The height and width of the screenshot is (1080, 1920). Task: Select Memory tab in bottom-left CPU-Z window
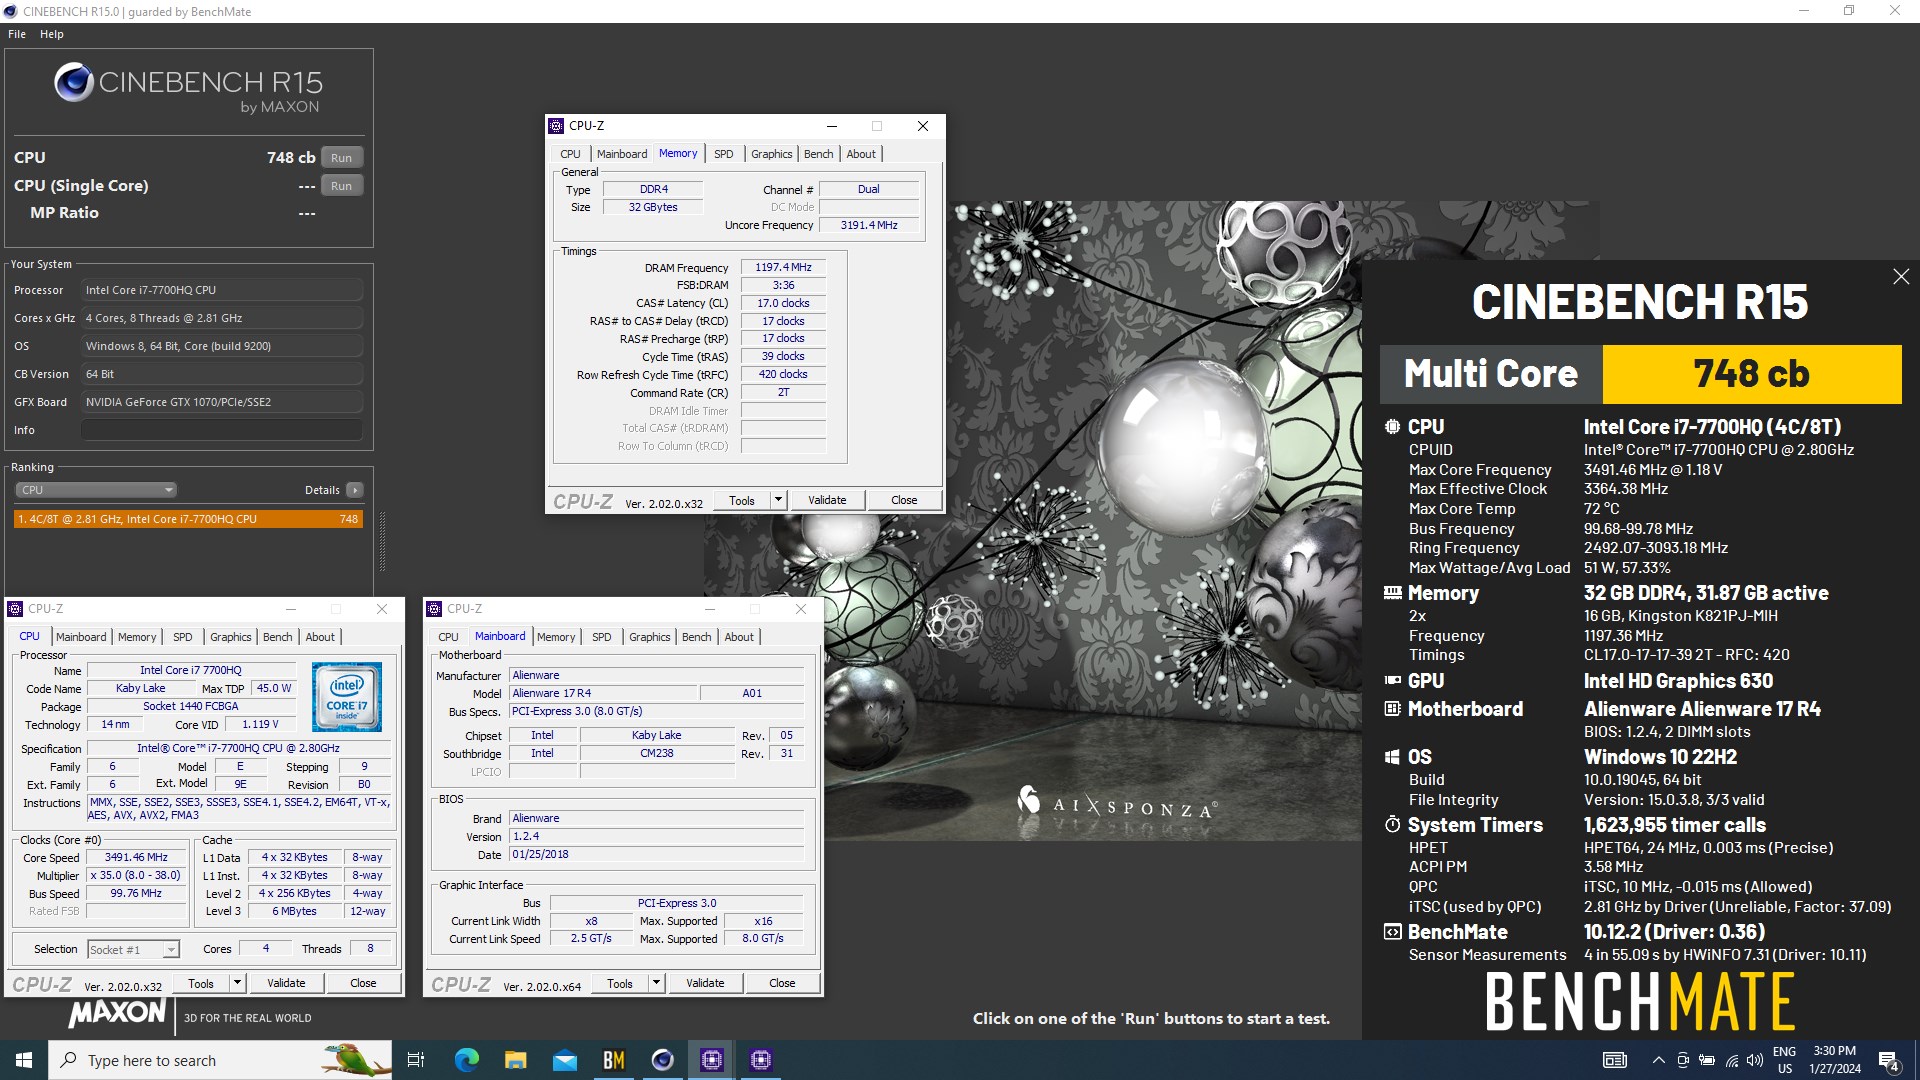[x=137, y=637]
